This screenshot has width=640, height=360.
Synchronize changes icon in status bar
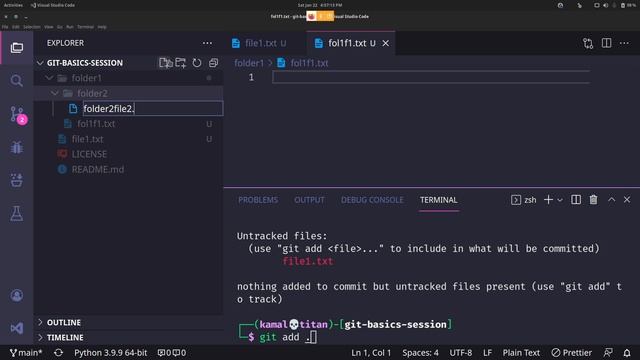pyautogui.click(x=58, y=353)
